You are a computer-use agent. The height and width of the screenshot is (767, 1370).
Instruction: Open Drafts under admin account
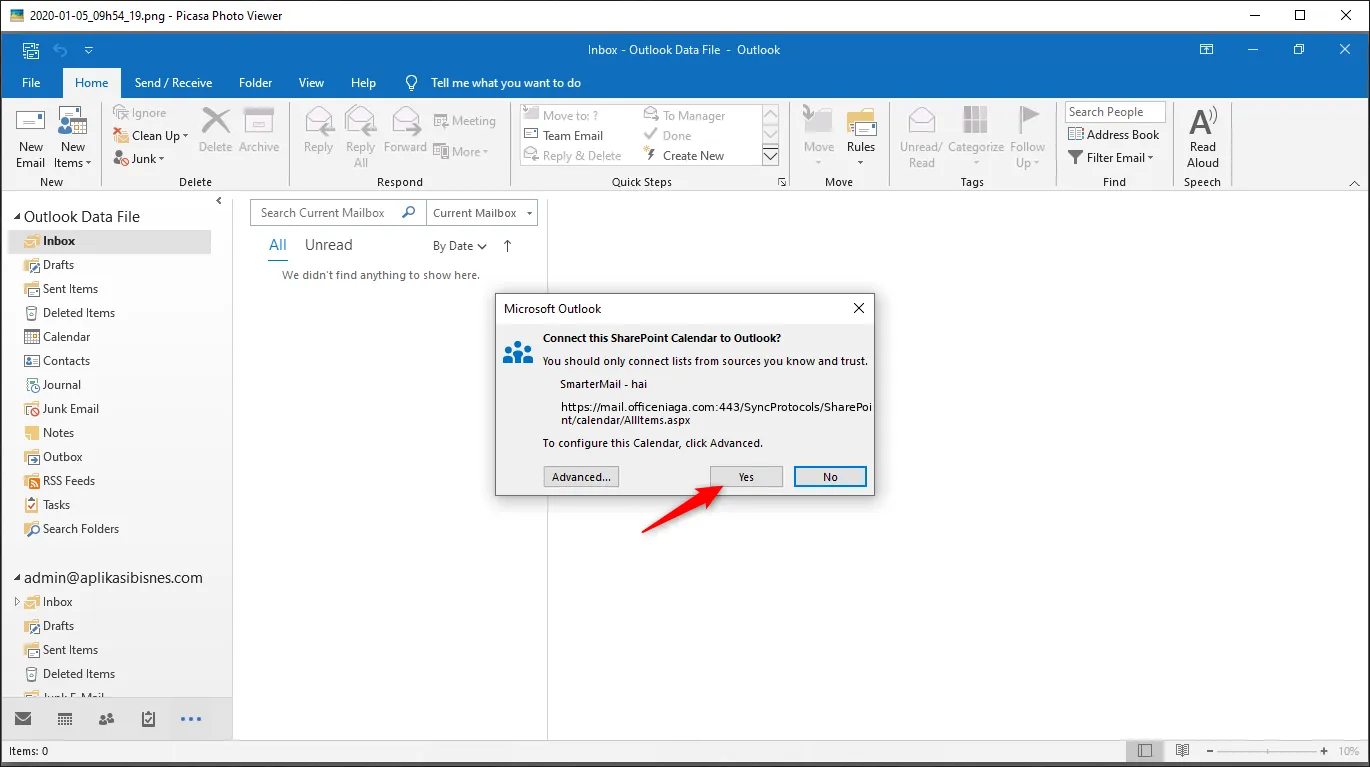click(48, 626)
